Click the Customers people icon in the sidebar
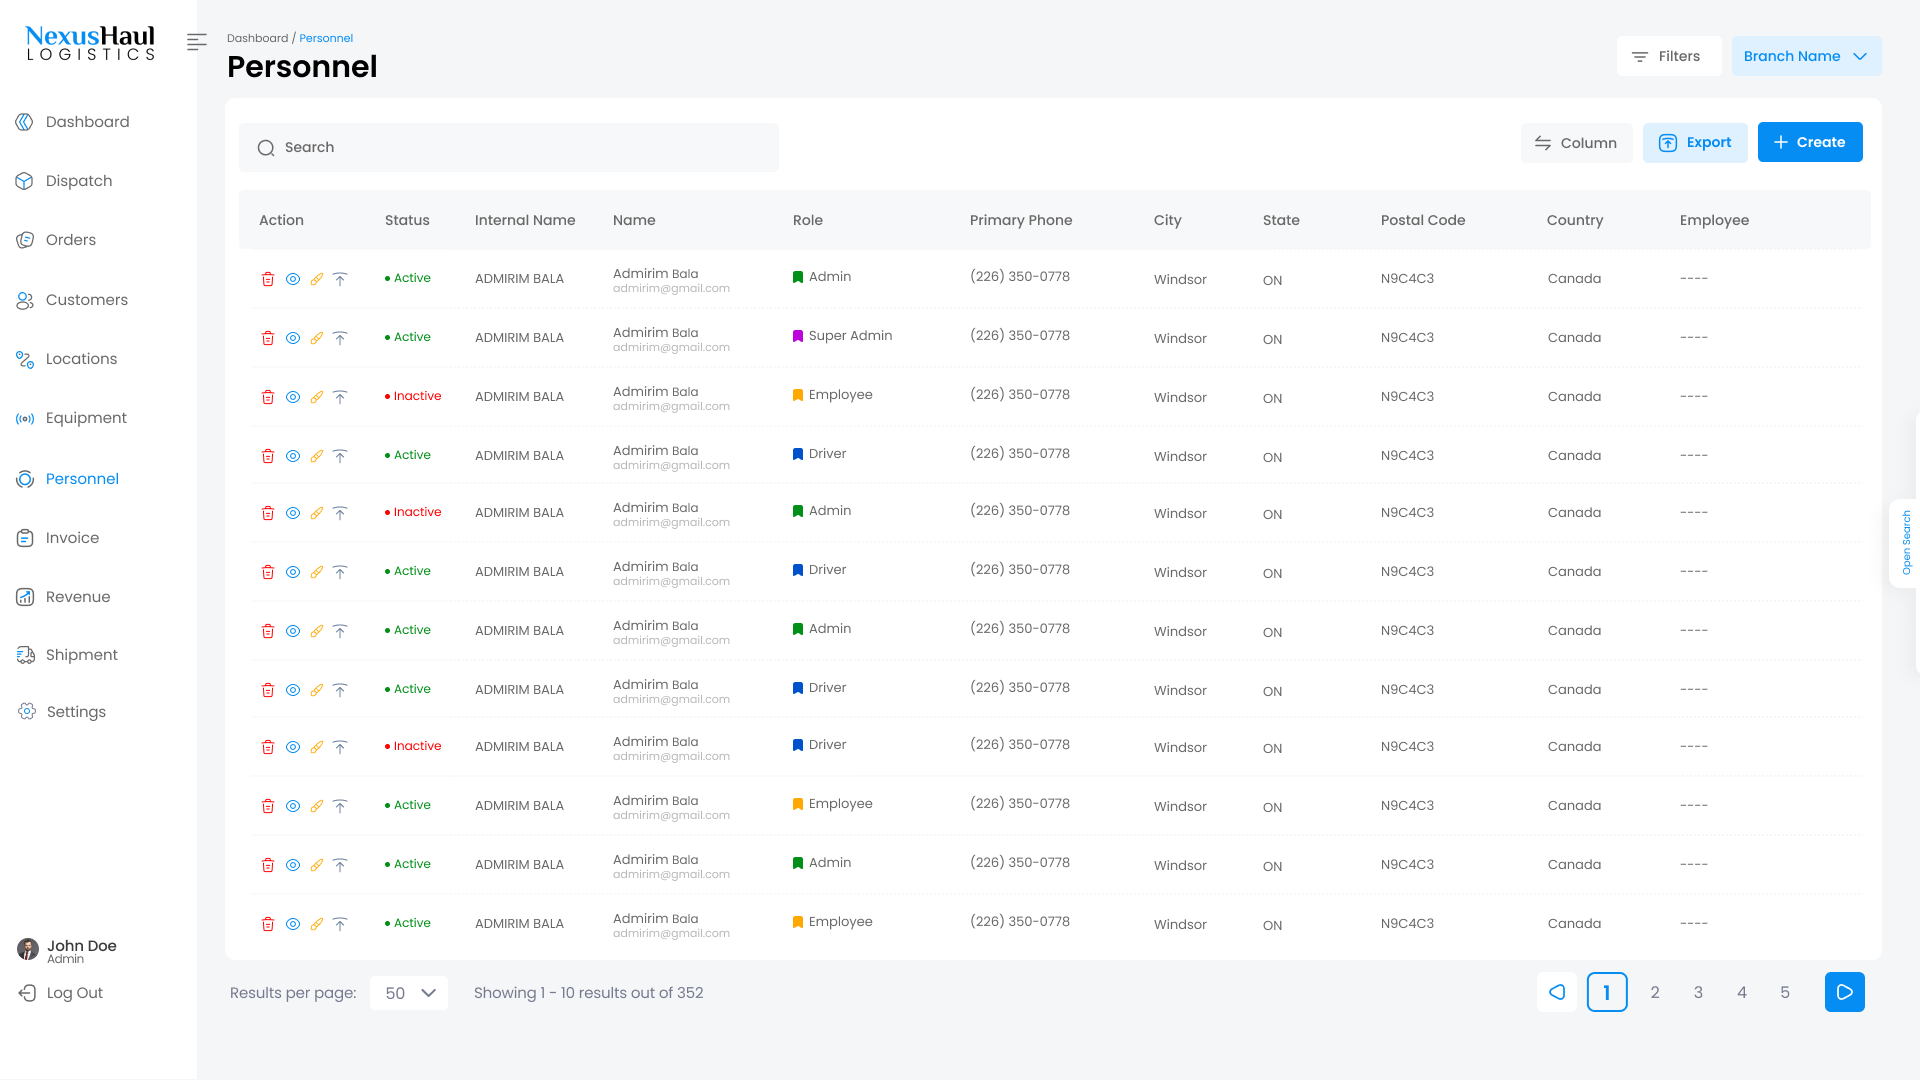Screen dimensions: 1920x1080 (x=25, y=300)
